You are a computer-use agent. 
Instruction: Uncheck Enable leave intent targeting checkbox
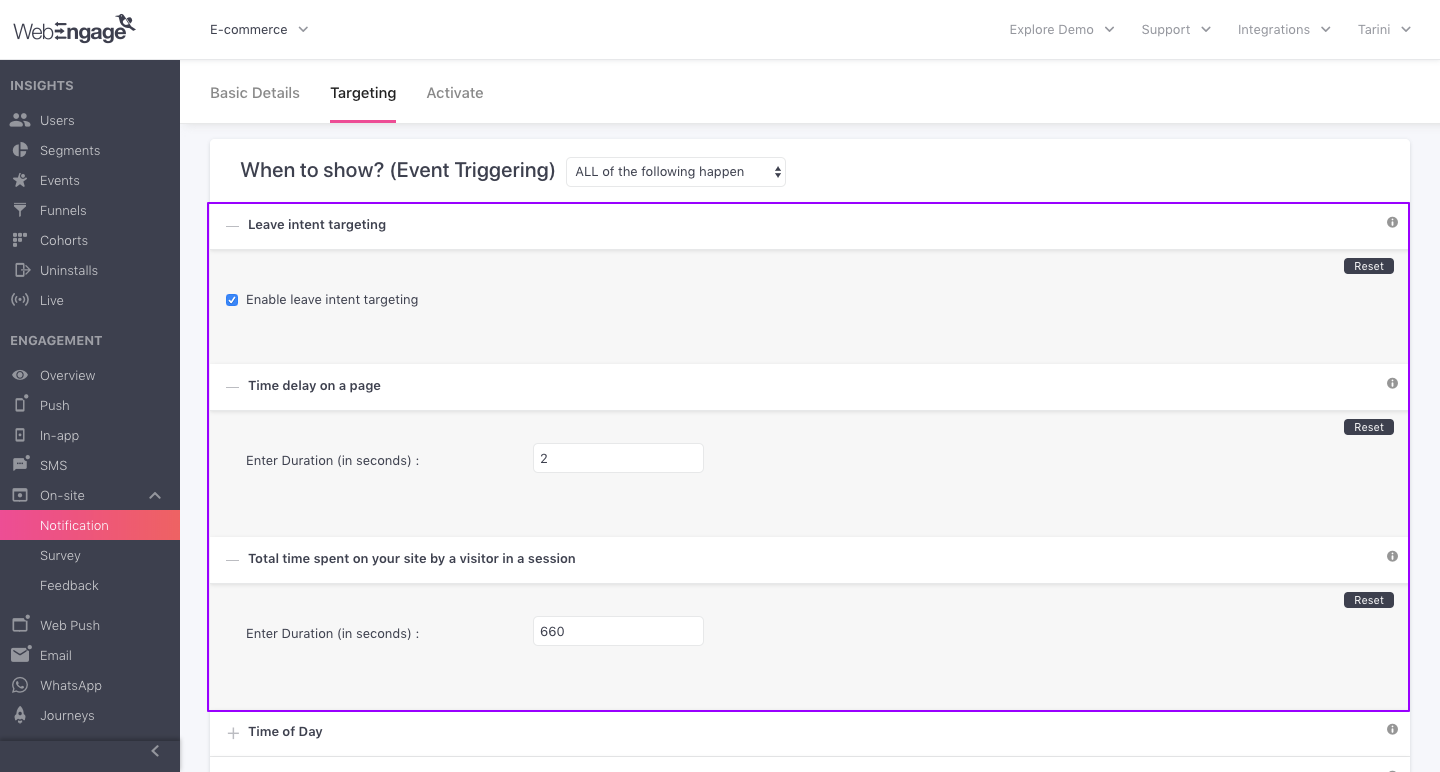(x=232, y=300)
